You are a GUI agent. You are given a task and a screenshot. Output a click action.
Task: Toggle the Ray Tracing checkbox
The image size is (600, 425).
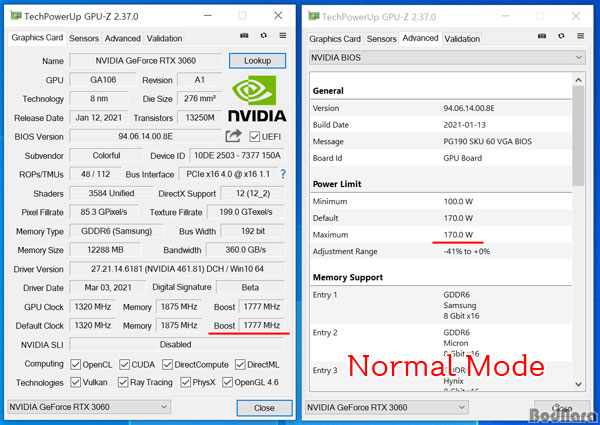pyautogui.click(x=123, y=382)
